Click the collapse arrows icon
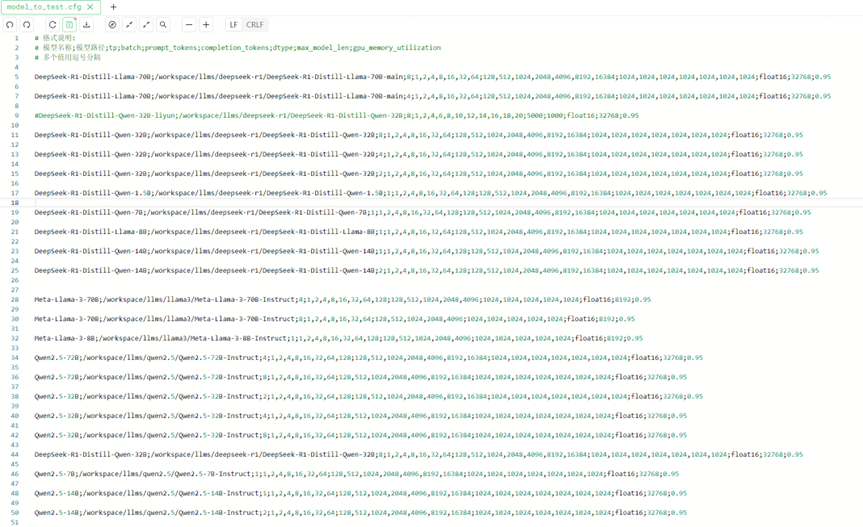863x527 pixels. point(129,24)
